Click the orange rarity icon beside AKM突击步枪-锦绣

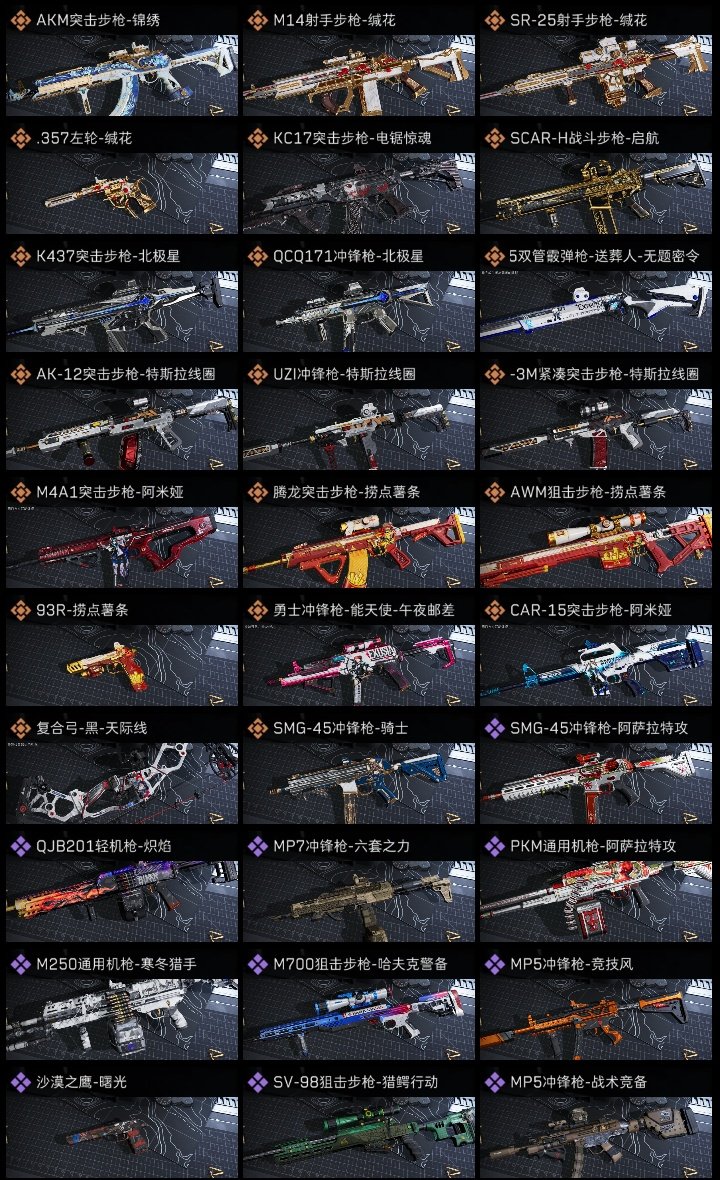[20, 20]
